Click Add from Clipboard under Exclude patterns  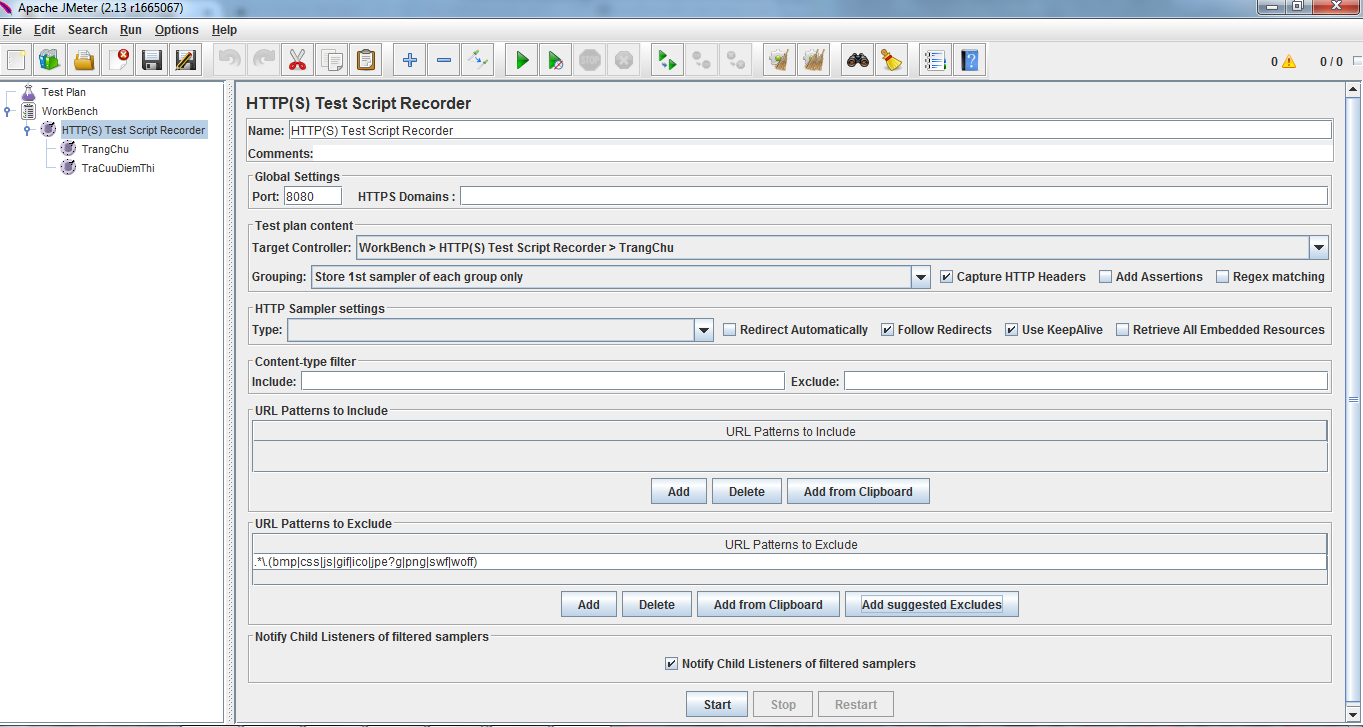(768, 604)
